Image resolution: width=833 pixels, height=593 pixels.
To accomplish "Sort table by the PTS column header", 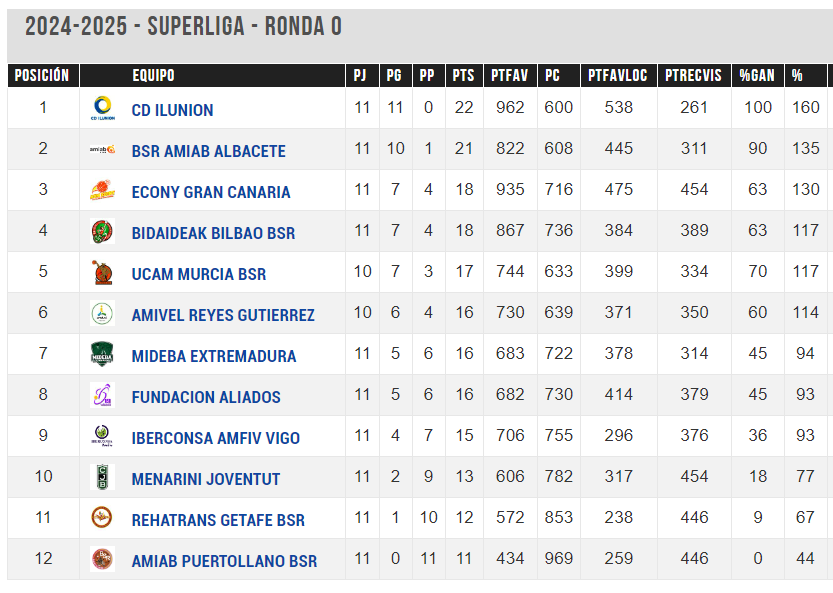I will coord(464,75).
